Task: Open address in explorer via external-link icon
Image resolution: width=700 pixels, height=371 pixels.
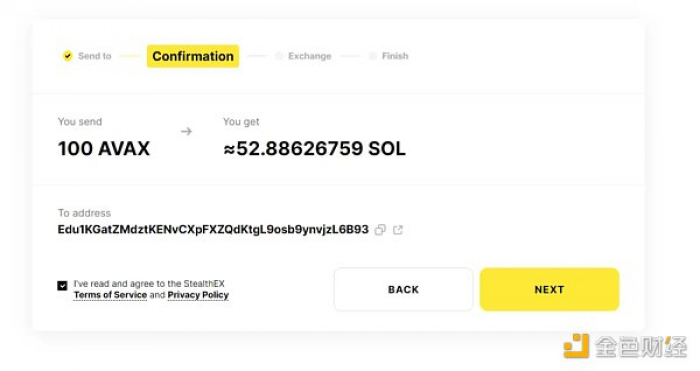Action: 398,229
